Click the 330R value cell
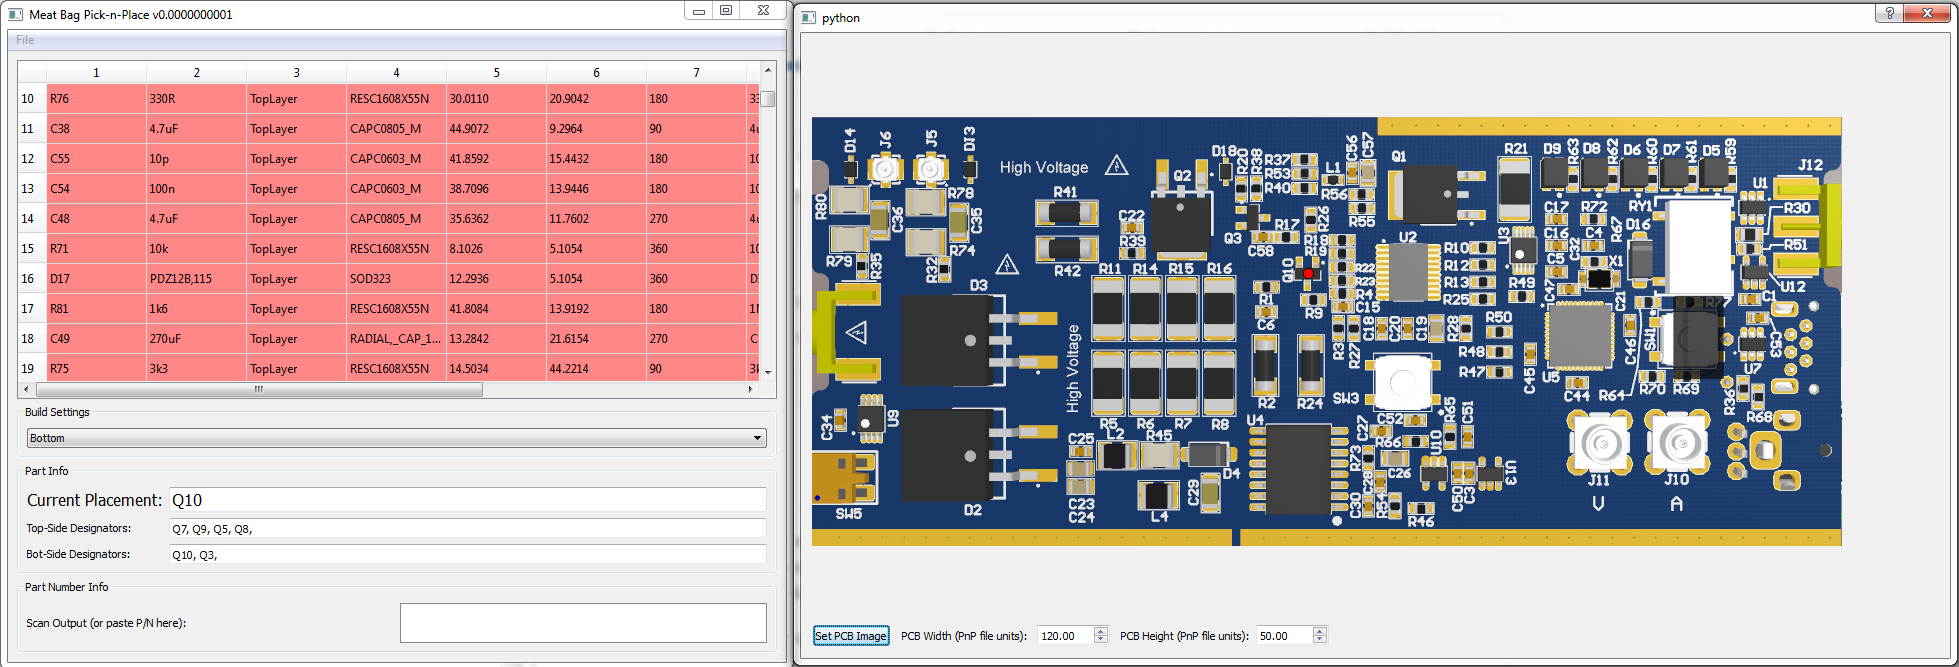 tap(196, 99)
